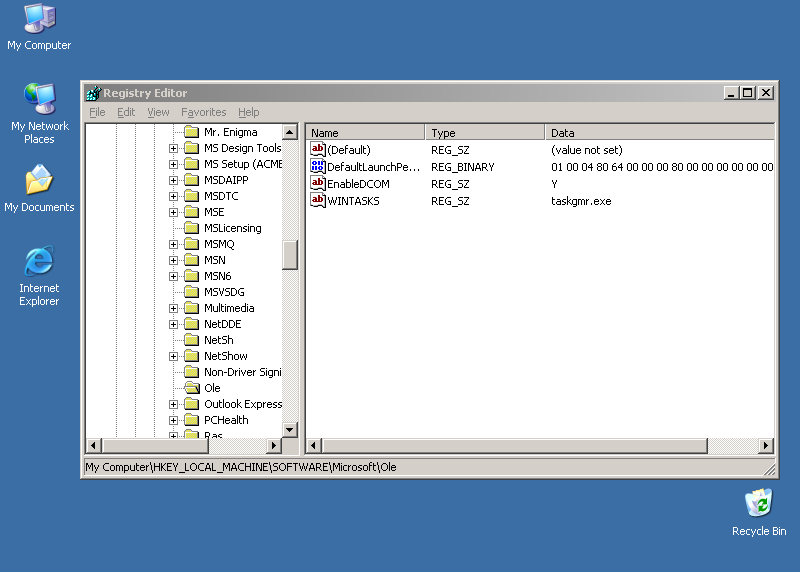The image size is (800, 572).
Task: Select the MSLicensing key label
Action: coord(233,228)
